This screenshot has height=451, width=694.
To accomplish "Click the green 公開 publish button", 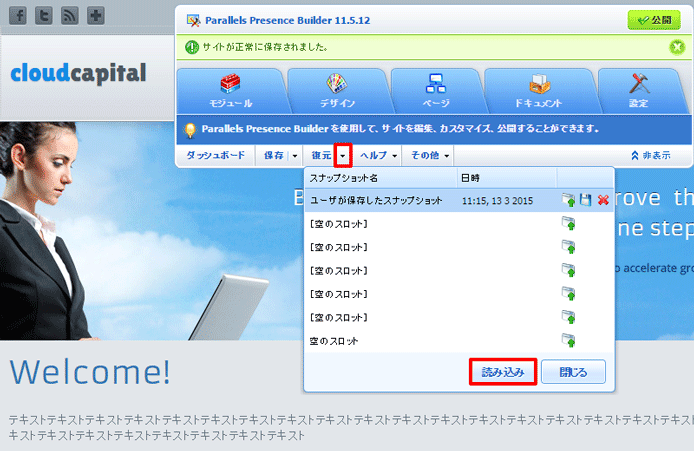I will click(653, 19).
